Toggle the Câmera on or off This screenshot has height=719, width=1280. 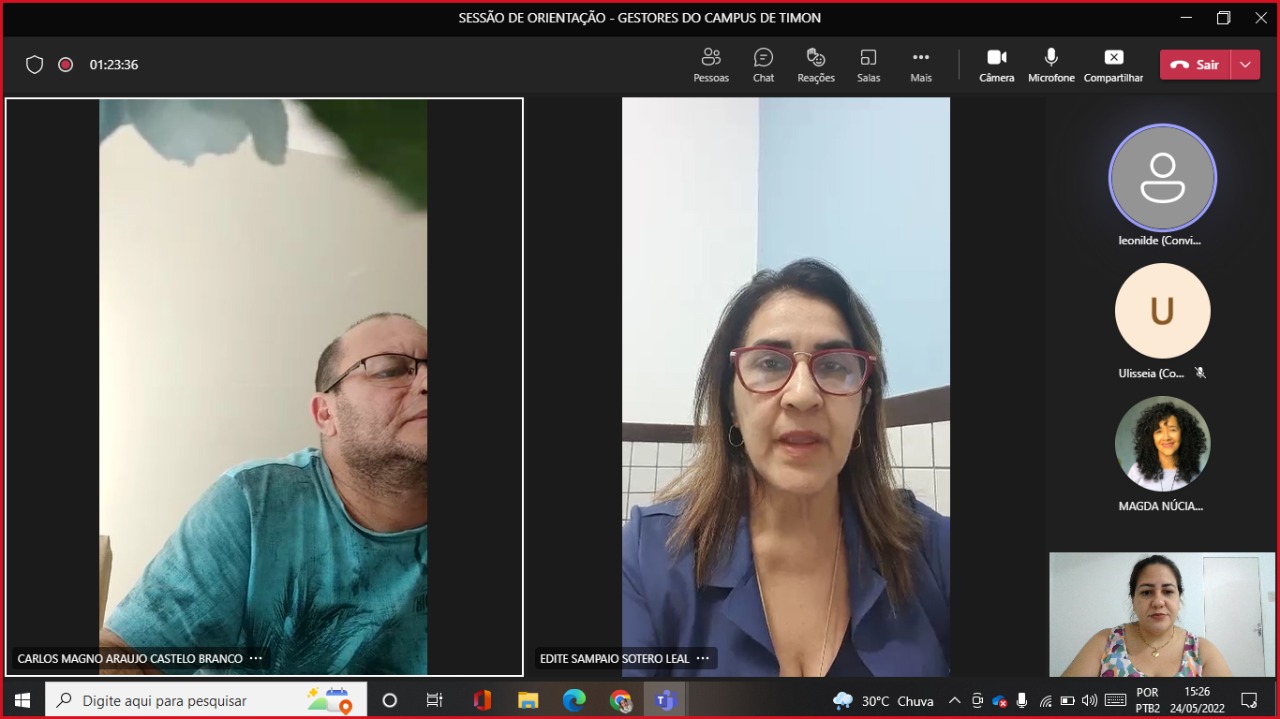point(996,65)
